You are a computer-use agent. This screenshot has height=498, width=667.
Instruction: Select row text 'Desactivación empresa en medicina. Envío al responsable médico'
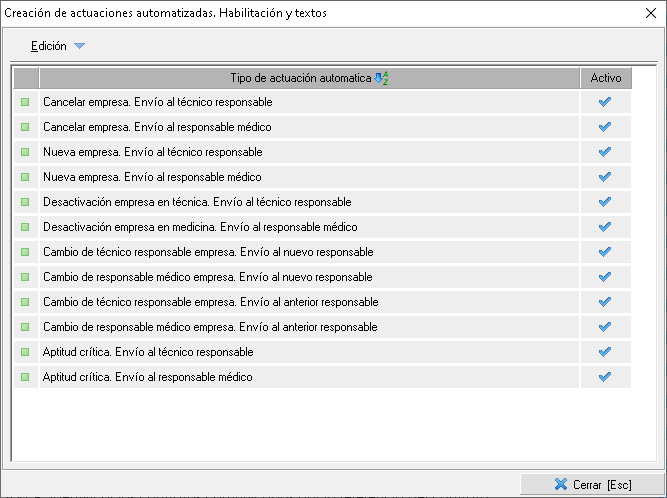pyautogui.click(x=200, y=227)
